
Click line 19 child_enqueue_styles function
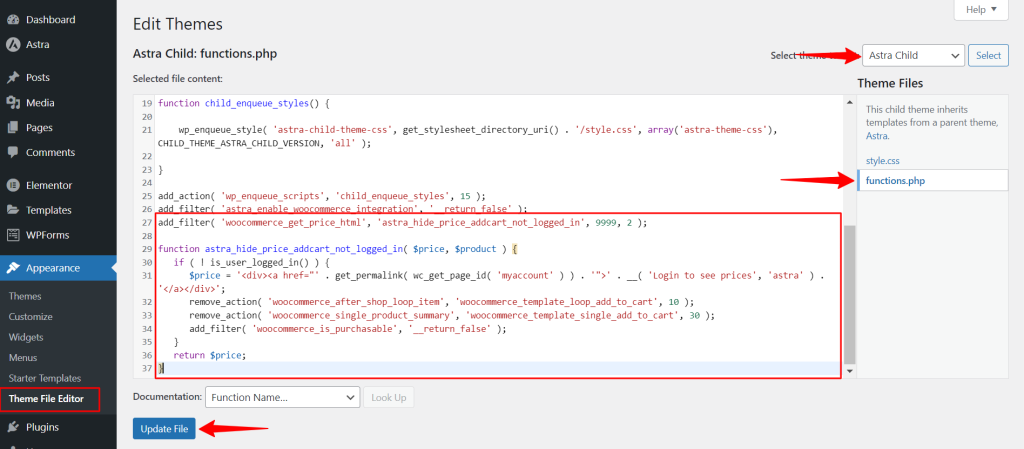[x=244, y=103]
